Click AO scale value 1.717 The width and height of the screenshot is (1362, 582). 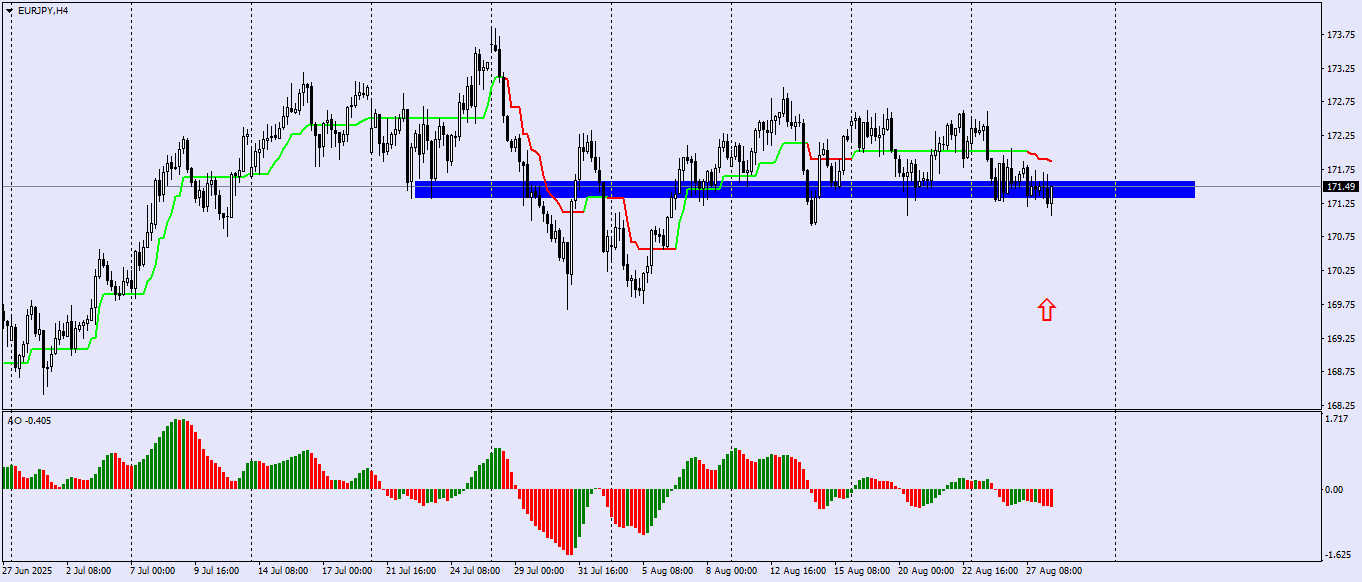[1338, 419]
